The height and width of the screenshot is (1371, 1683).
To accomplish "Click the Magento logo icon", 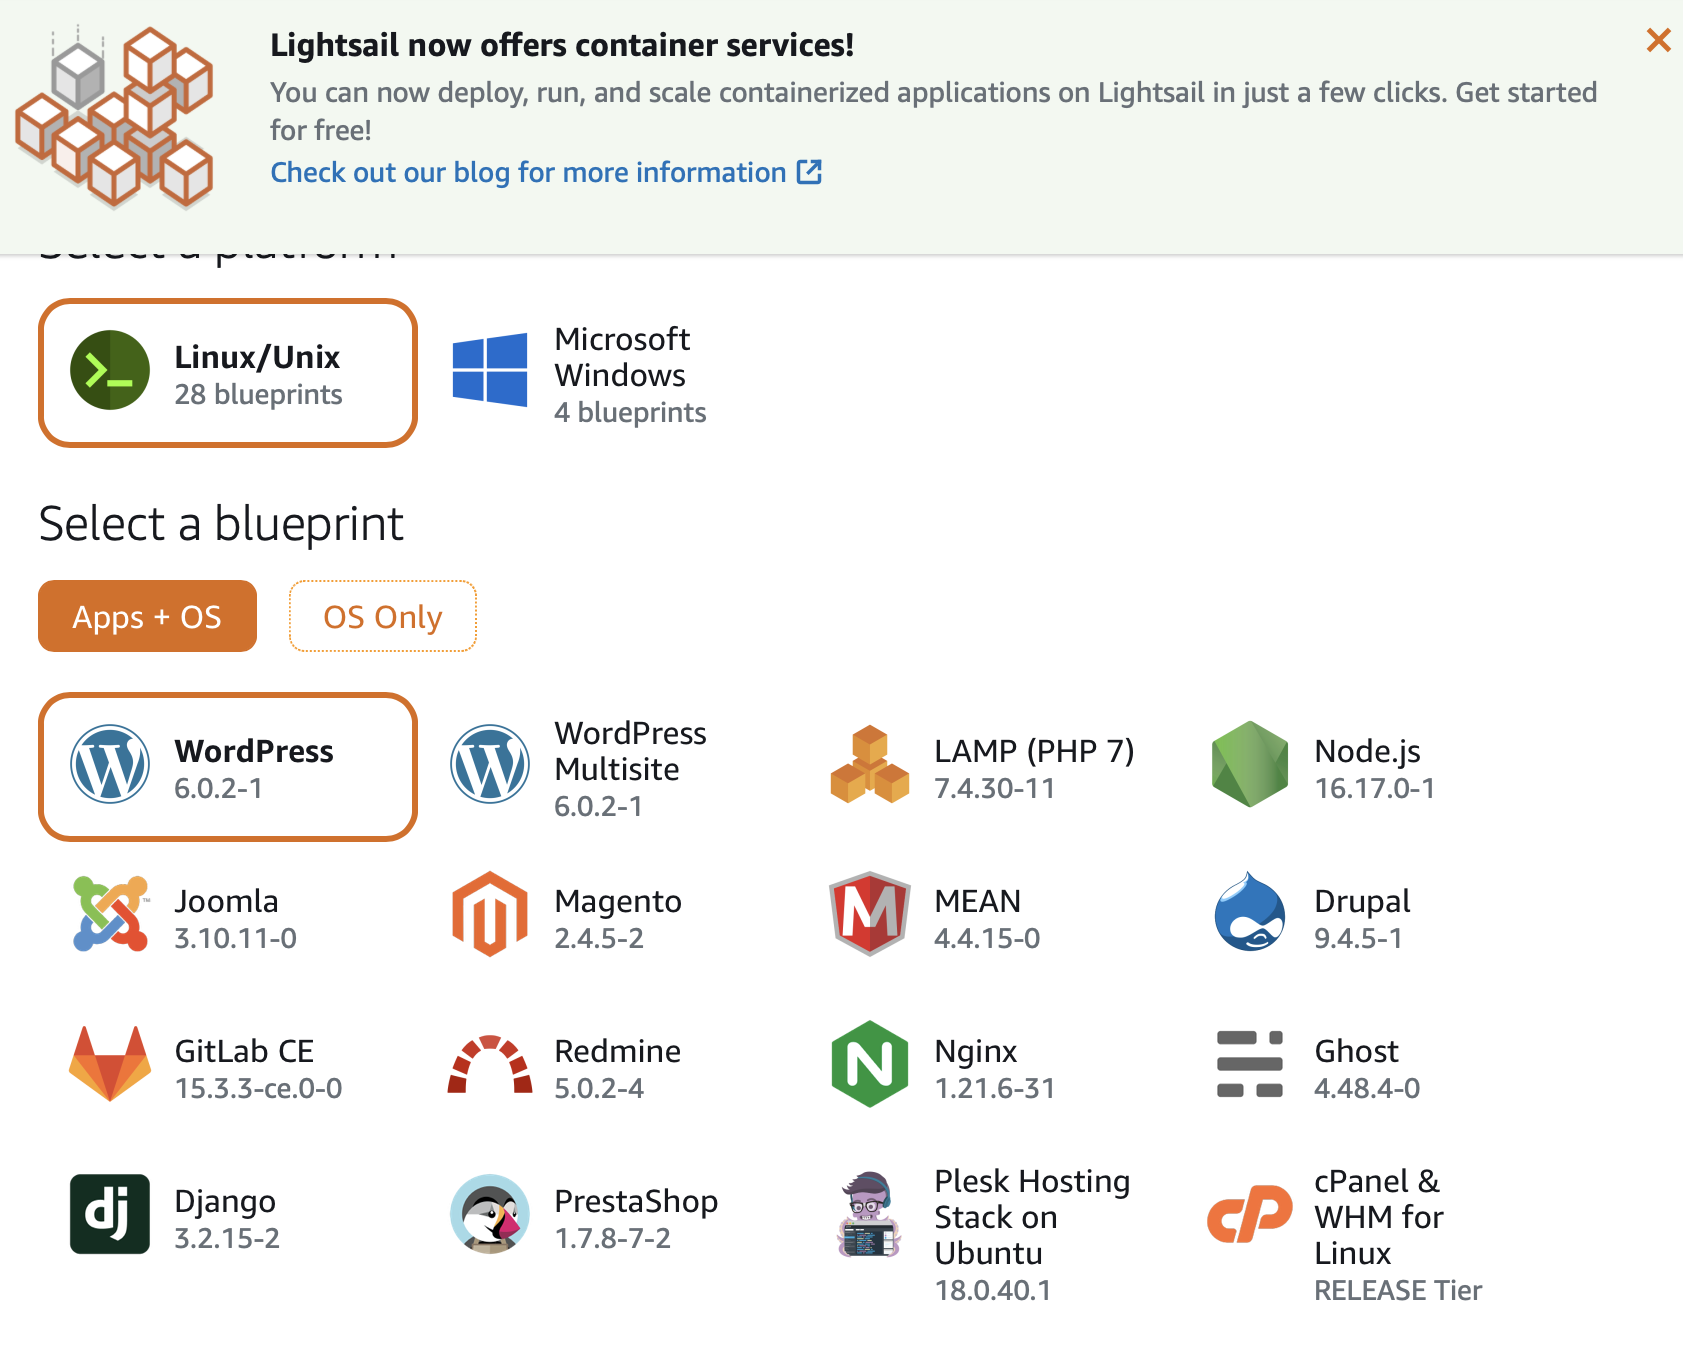I will [x=490, y=914].
